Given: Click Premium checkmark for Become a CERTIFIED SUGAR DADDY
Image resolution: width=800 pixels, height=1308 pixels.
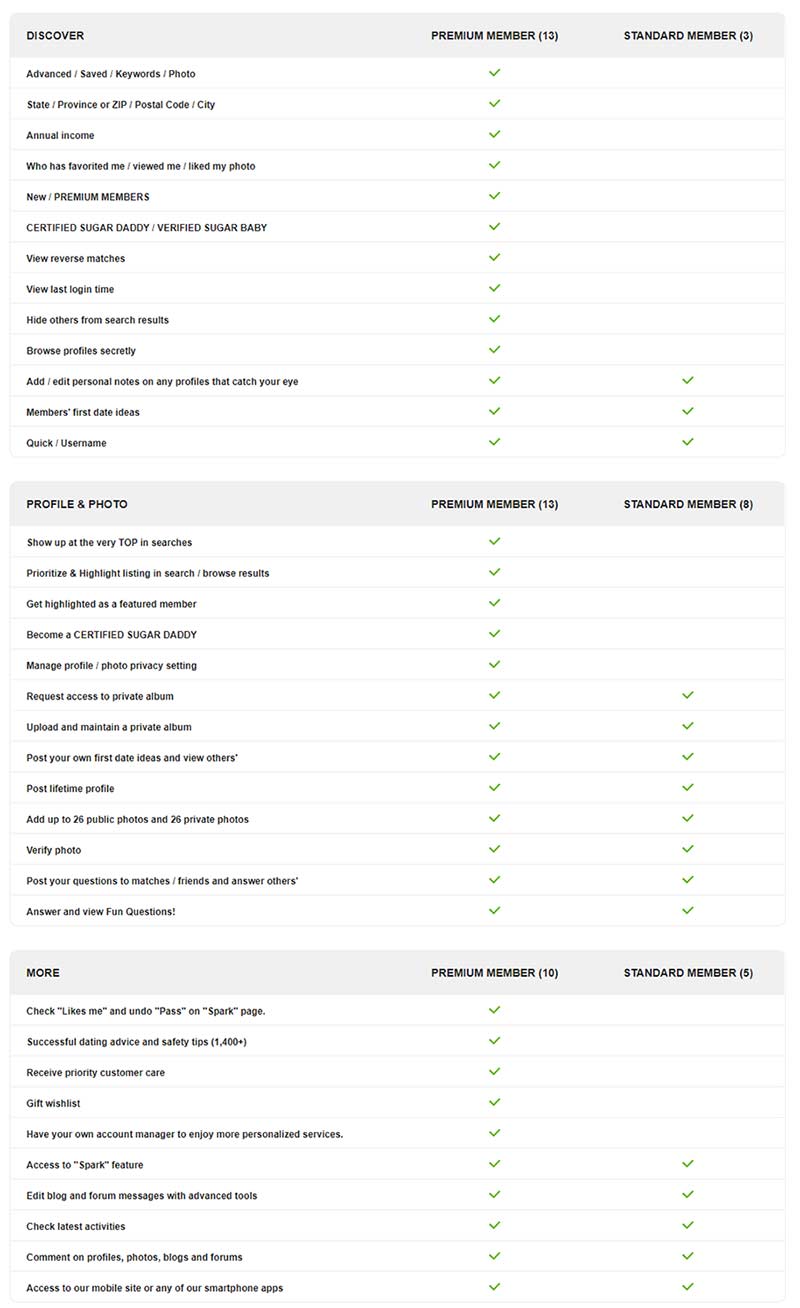Looking at the screenshot, I should pos(494,634).
